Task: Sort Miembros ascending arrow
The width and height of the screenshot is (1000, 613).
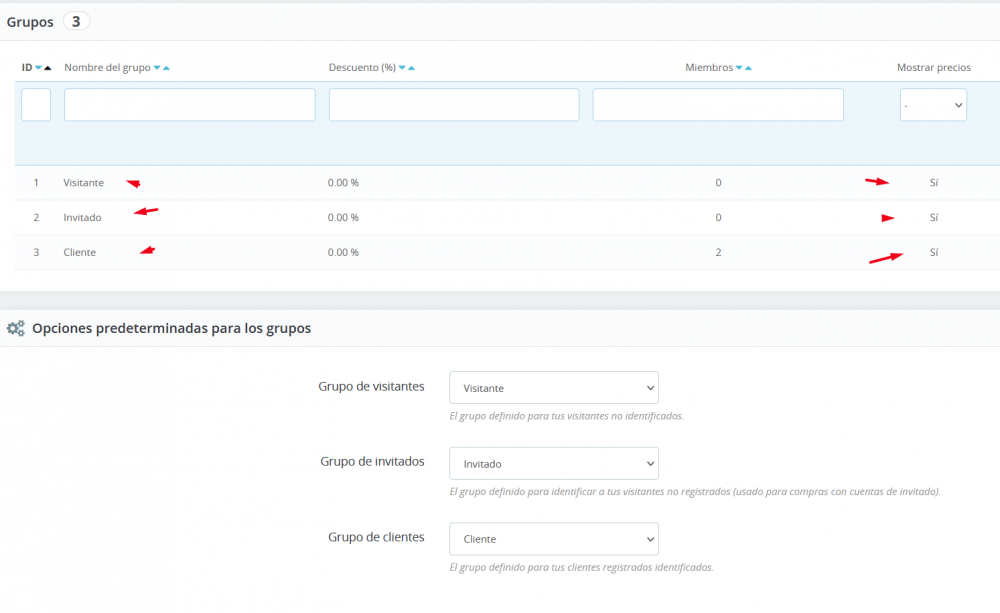Action: (748, 68)
